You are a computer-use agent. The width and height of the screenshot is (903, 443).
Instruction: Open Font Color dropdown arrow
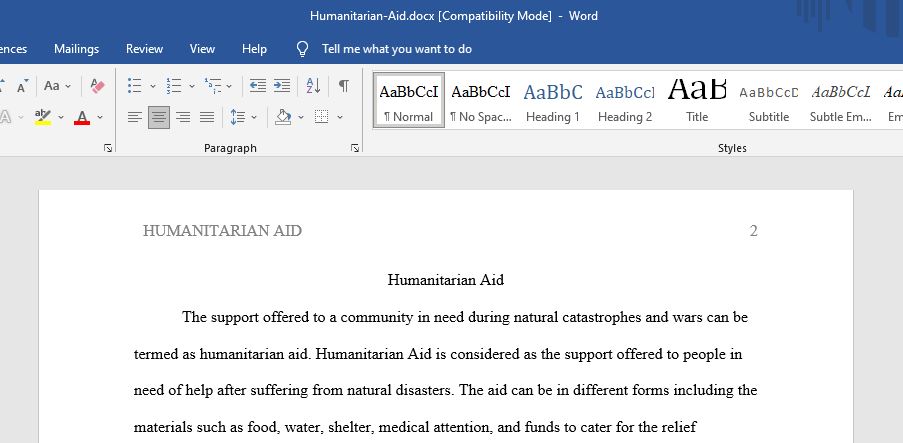tap(100, 118)
